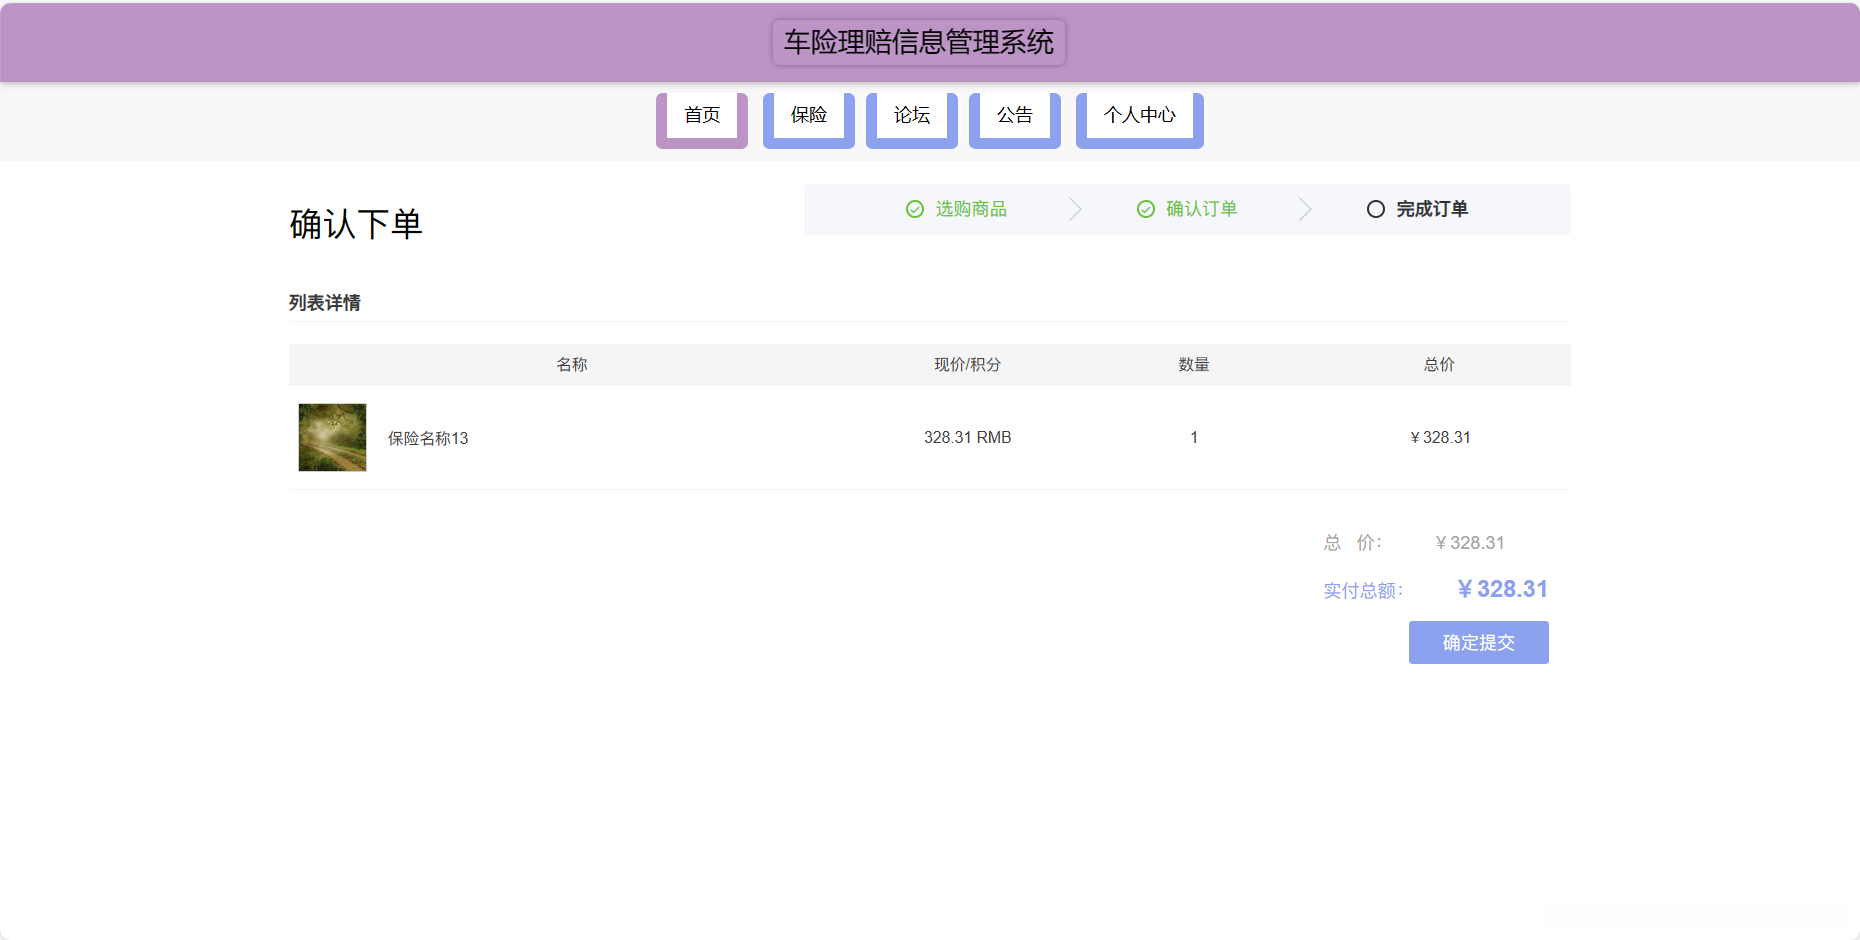1860x940 pixels.
Task: Click the checkmark icon beside 确认订单
Action: [x=1146, y=209]
